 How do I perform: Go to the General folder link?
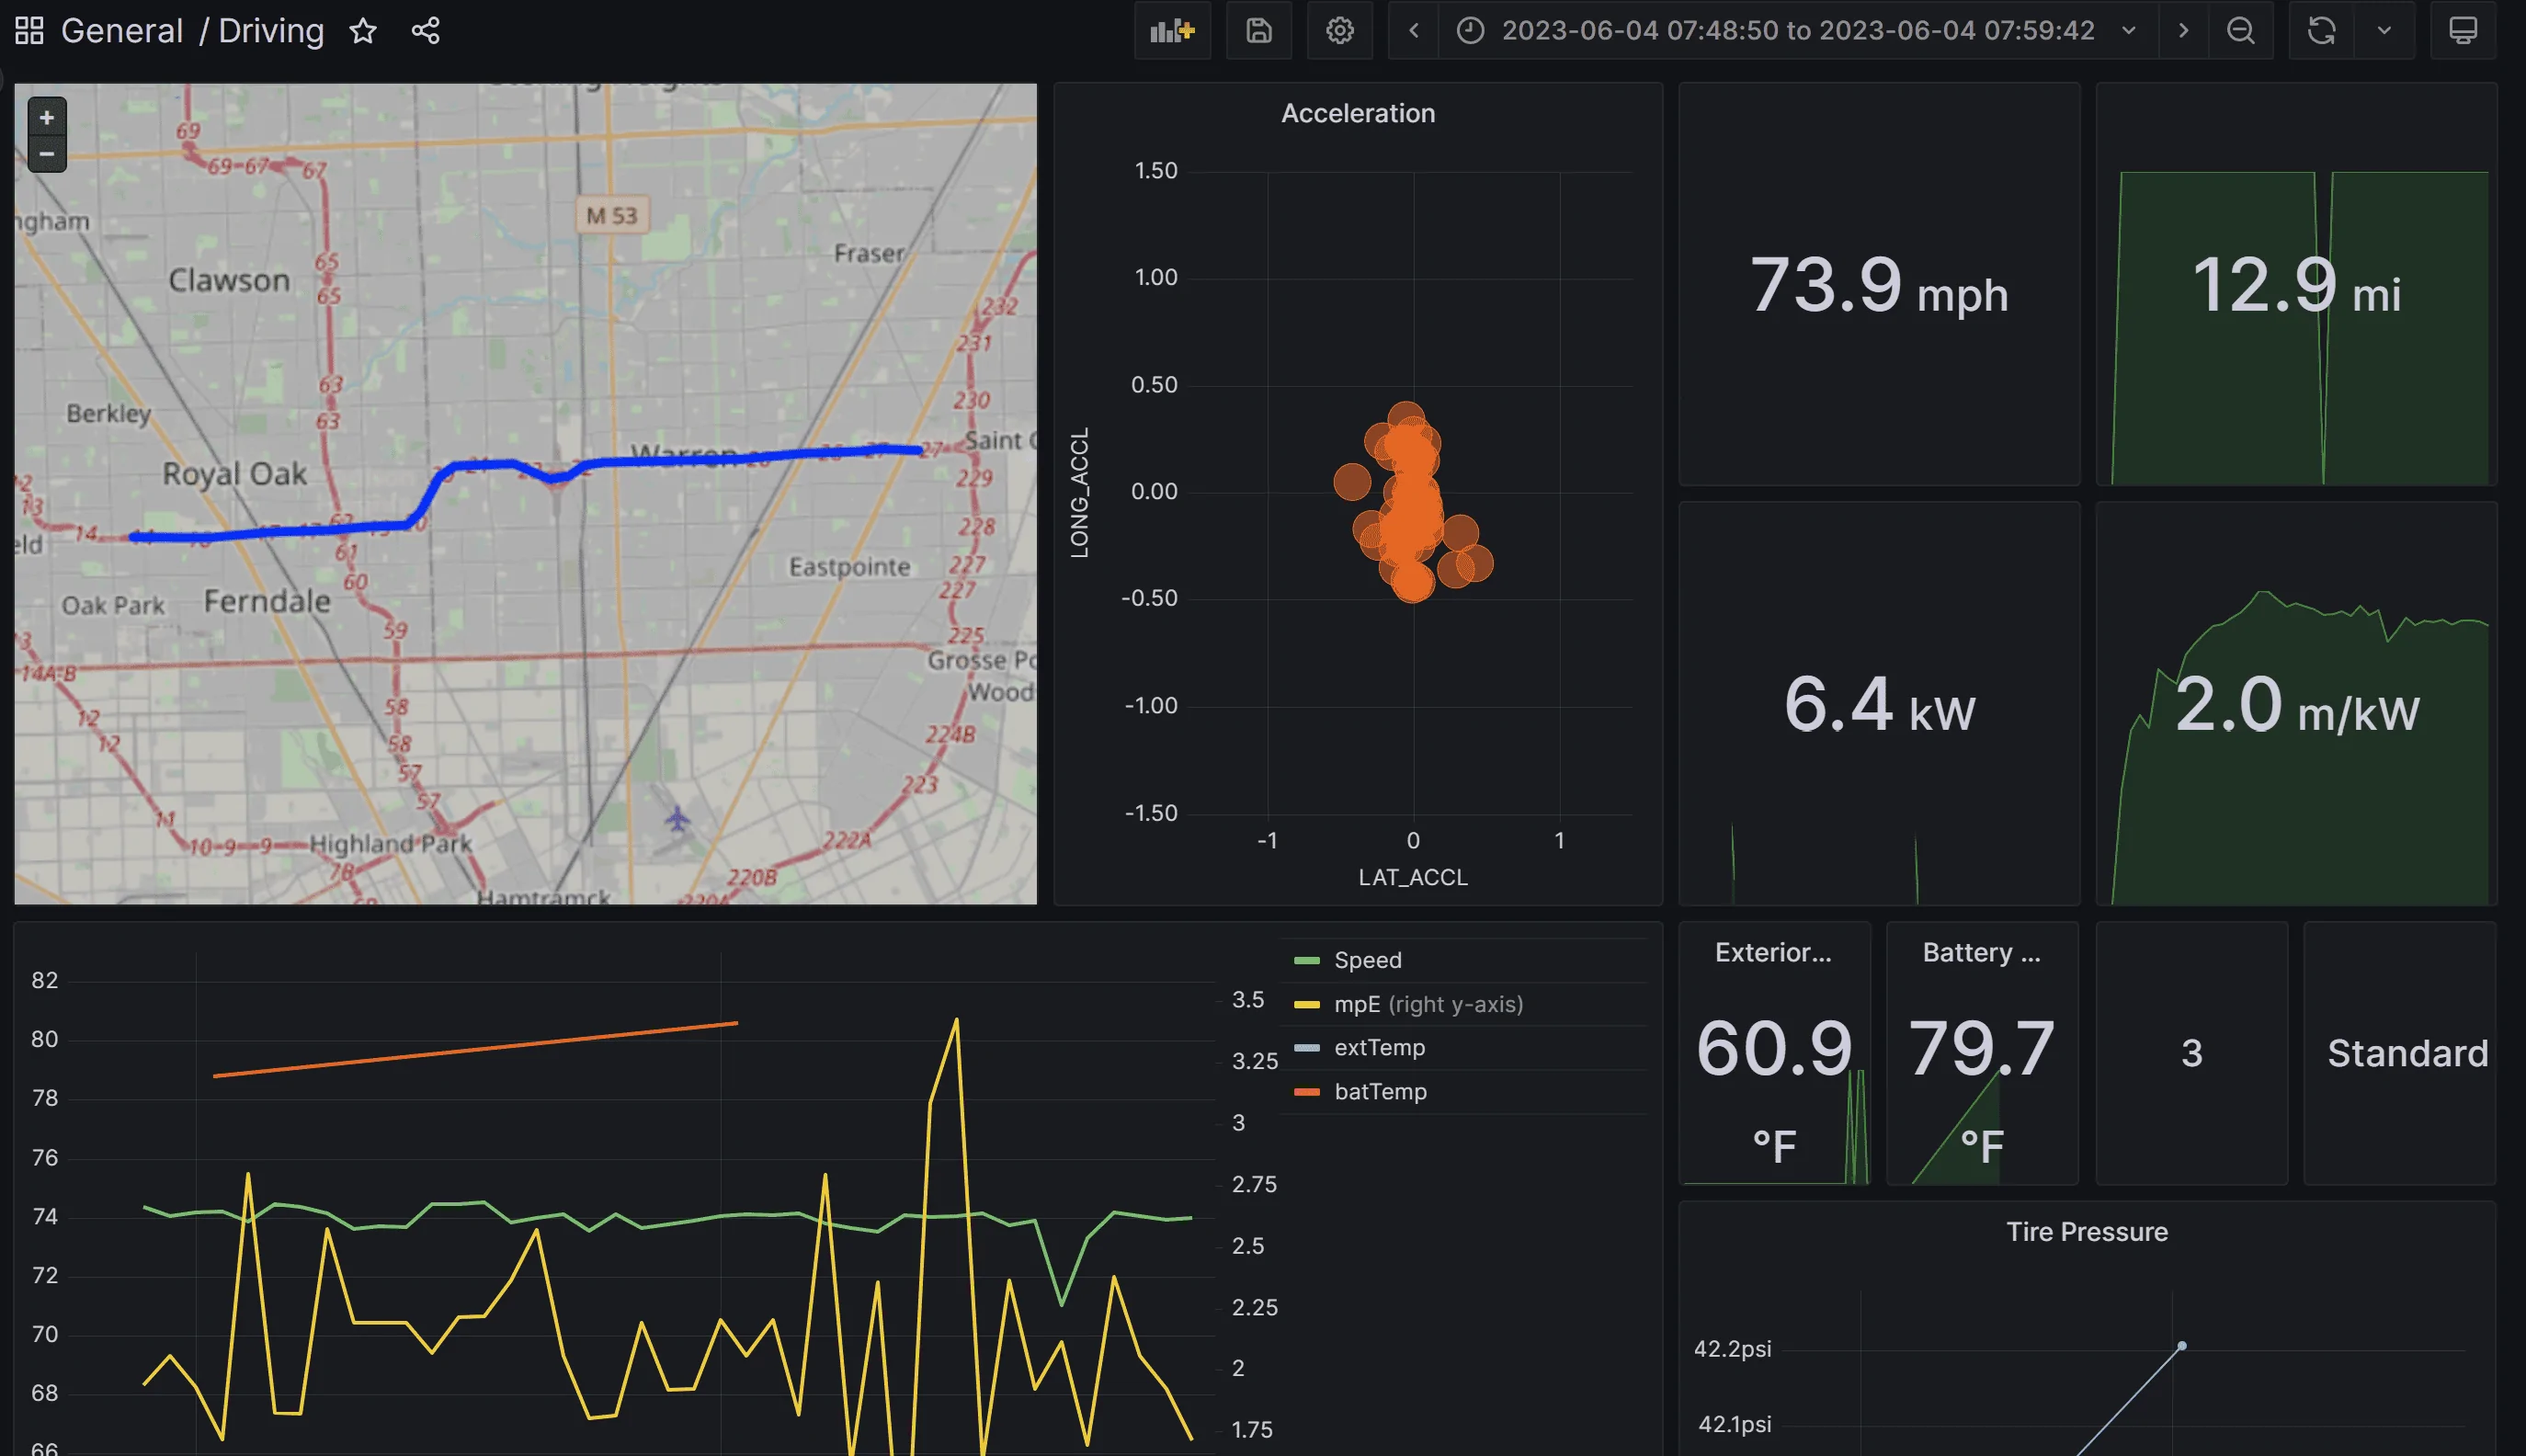[121, 31]
